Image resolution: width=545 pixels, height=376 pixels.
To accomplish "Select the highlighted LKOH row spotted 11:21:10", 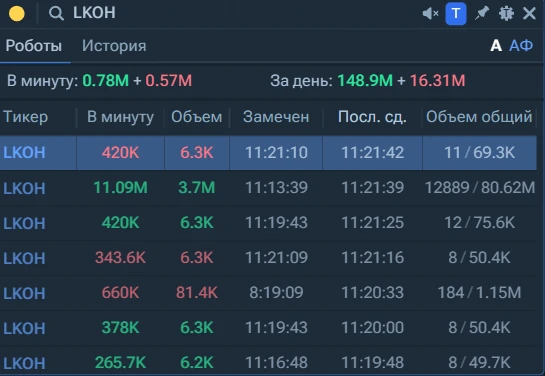I will (x=268, y=153).
